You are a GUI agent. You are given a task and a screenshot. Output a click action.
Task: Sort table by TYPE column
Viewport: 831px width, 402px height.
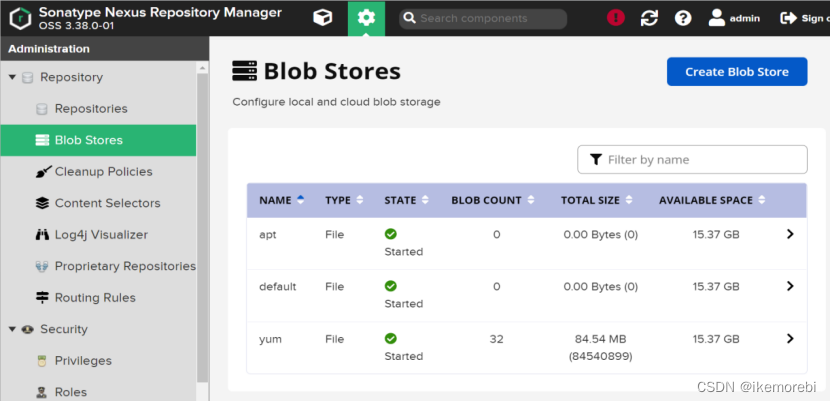(344, 200)
